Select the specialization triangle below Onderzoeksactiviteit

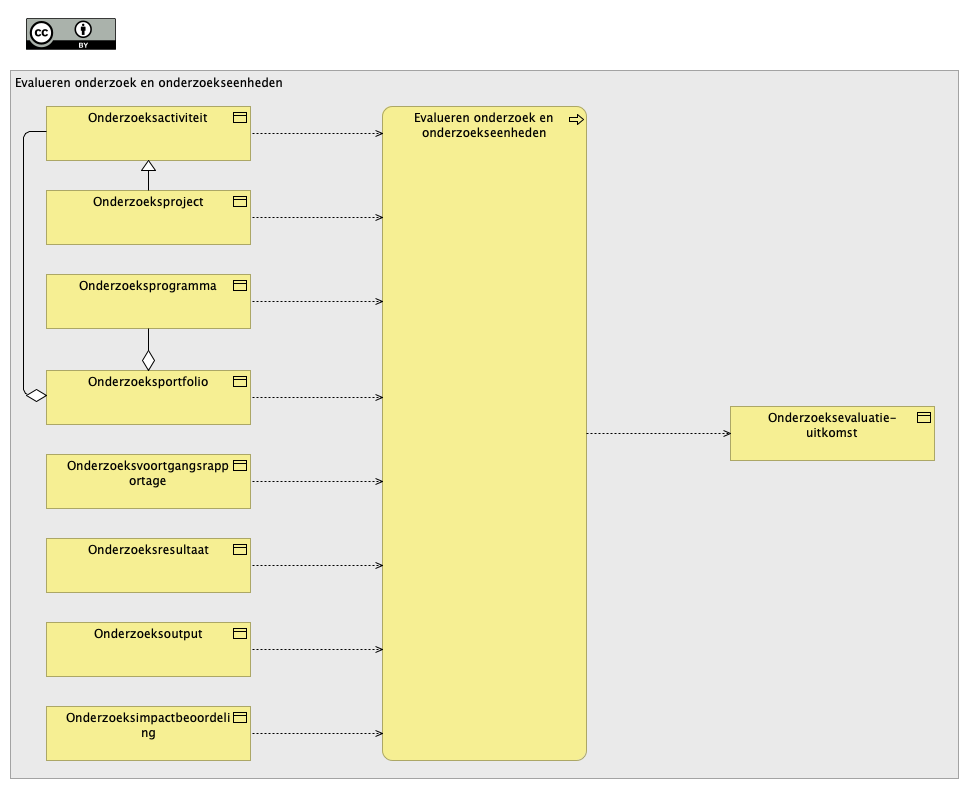[148, 166]
